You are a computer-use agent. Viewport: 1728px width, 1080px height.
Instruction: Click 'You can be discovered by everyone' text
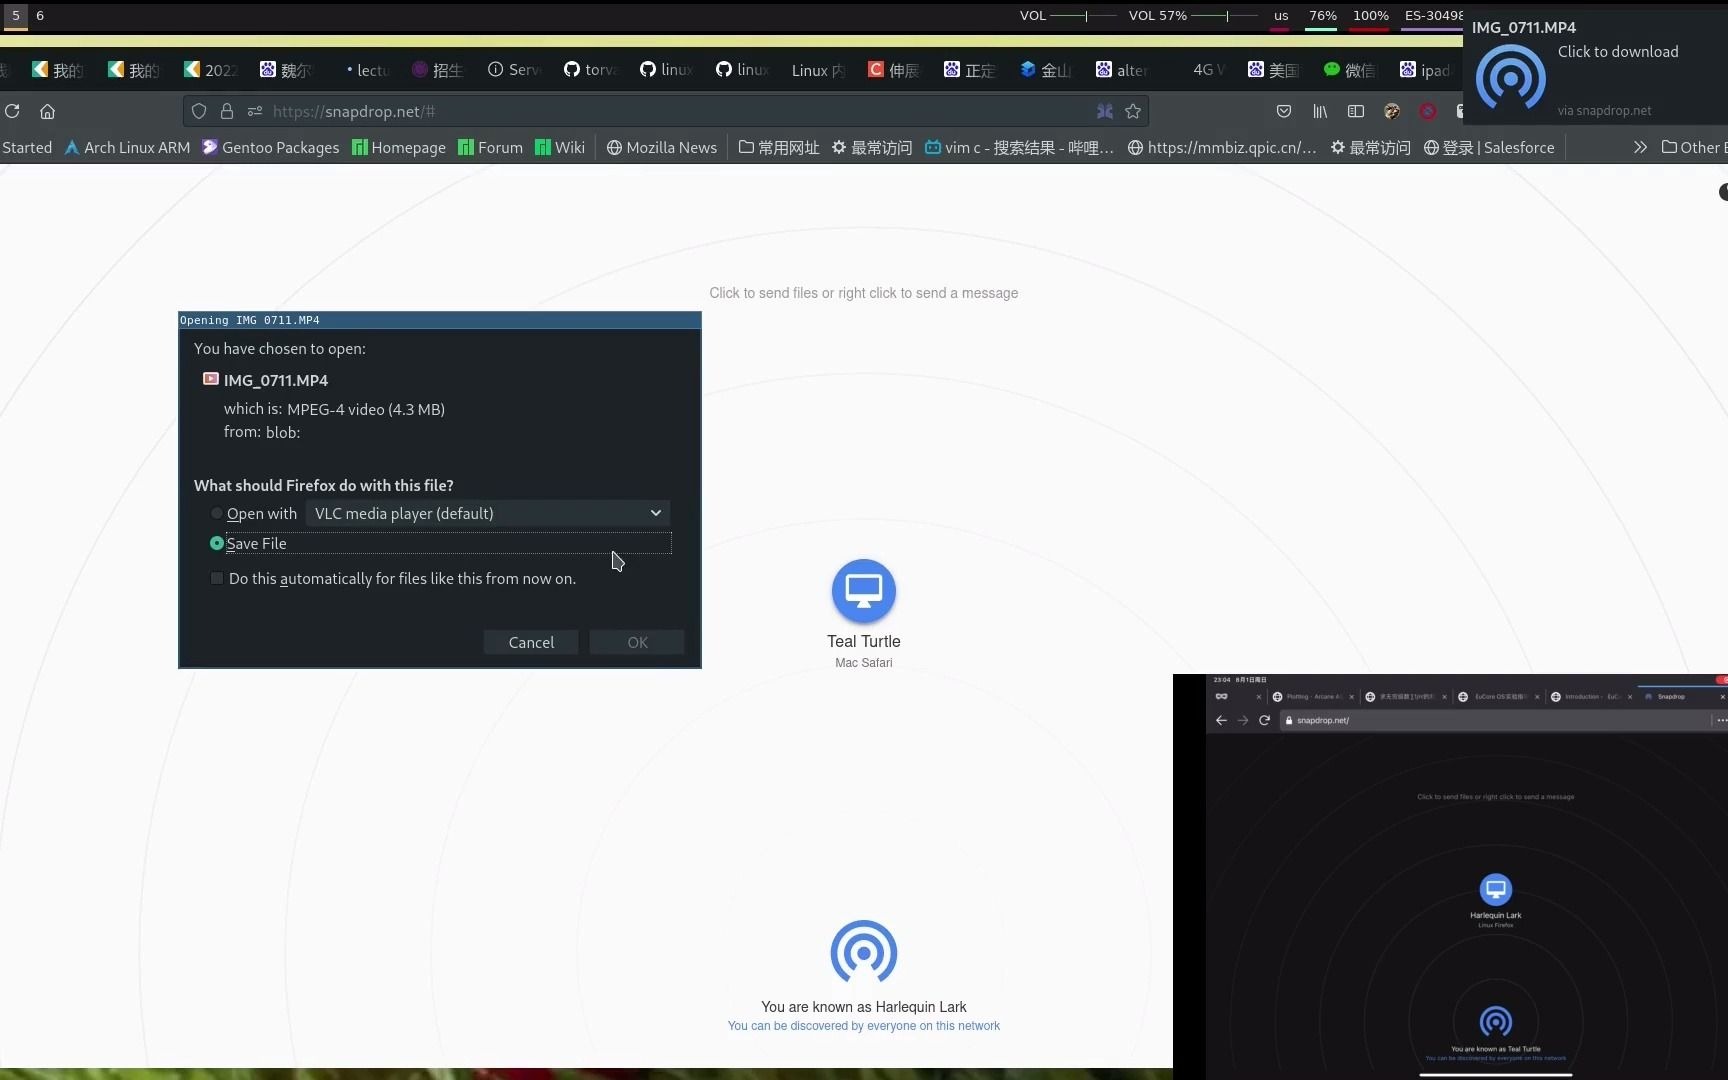[864, 1026]
